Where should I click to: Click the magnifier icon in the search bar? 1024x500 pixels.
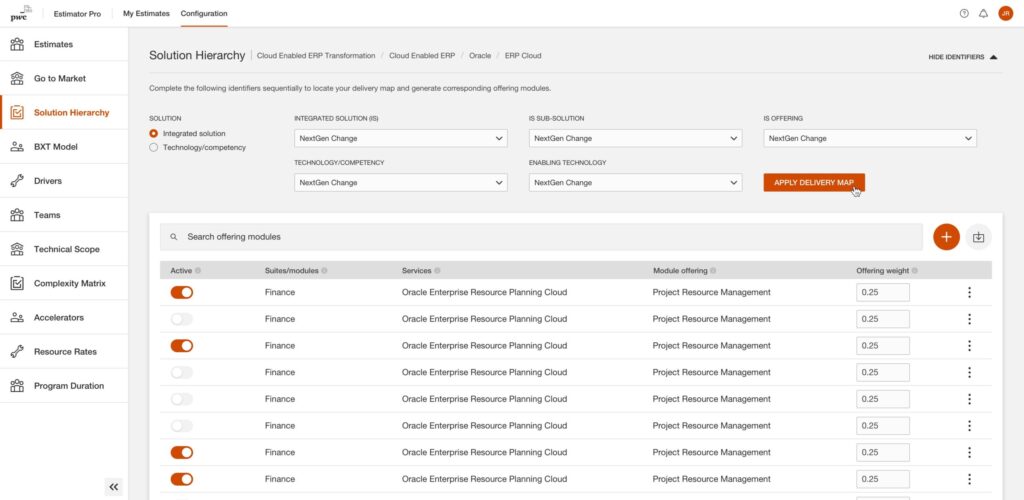pos(174,237)
